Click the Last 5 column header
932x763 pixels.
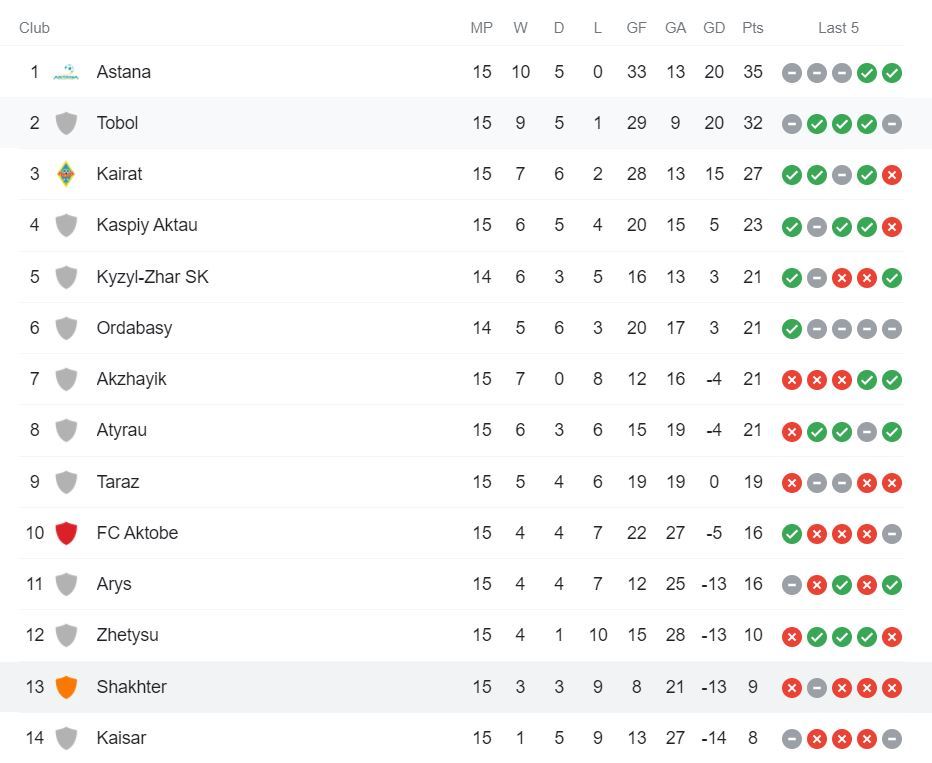[x=838, y=28]
